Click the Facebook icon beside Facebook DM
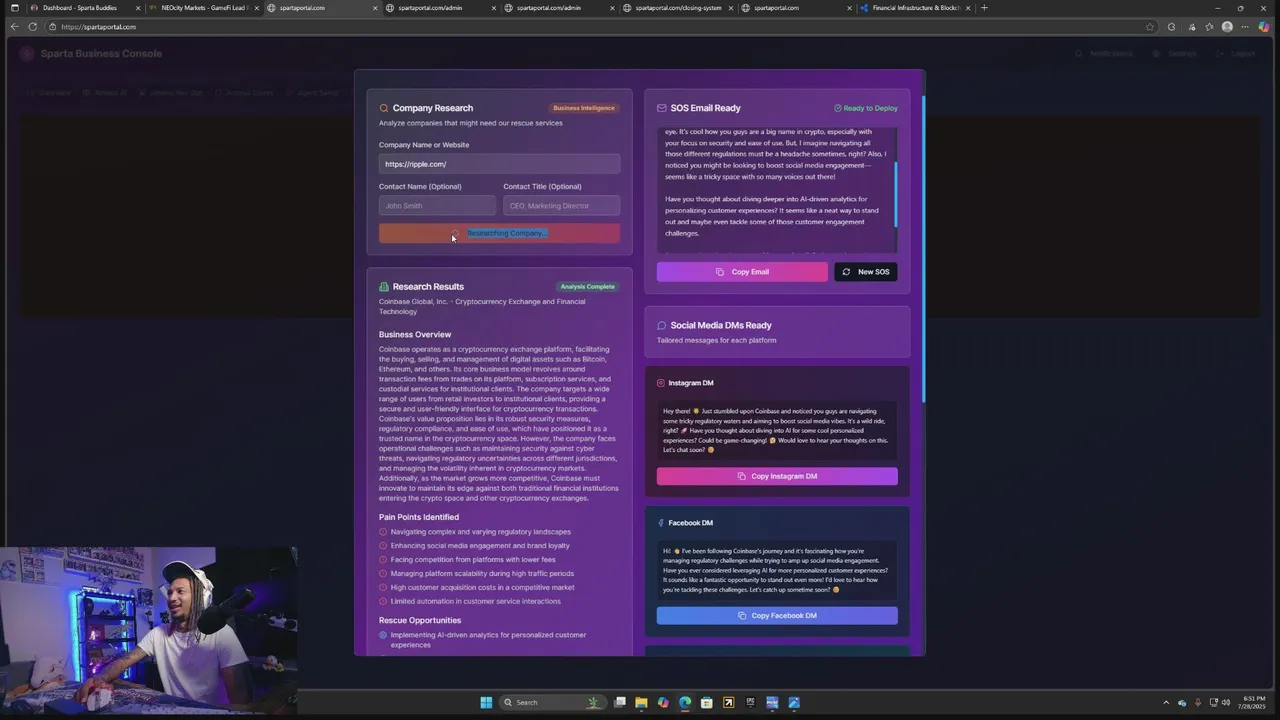The image size is (1280, 720). [661, 523]
